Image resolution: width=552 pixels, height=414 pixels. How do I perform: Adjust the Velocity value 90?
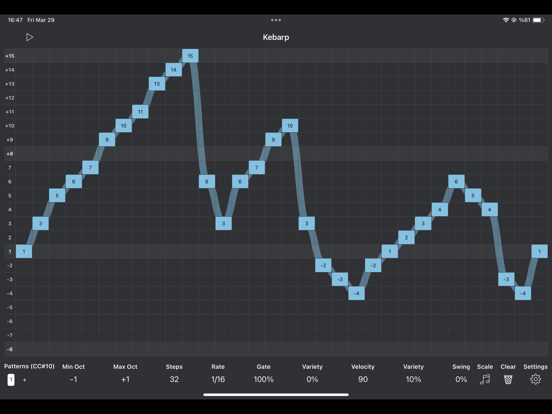point(363,379)
